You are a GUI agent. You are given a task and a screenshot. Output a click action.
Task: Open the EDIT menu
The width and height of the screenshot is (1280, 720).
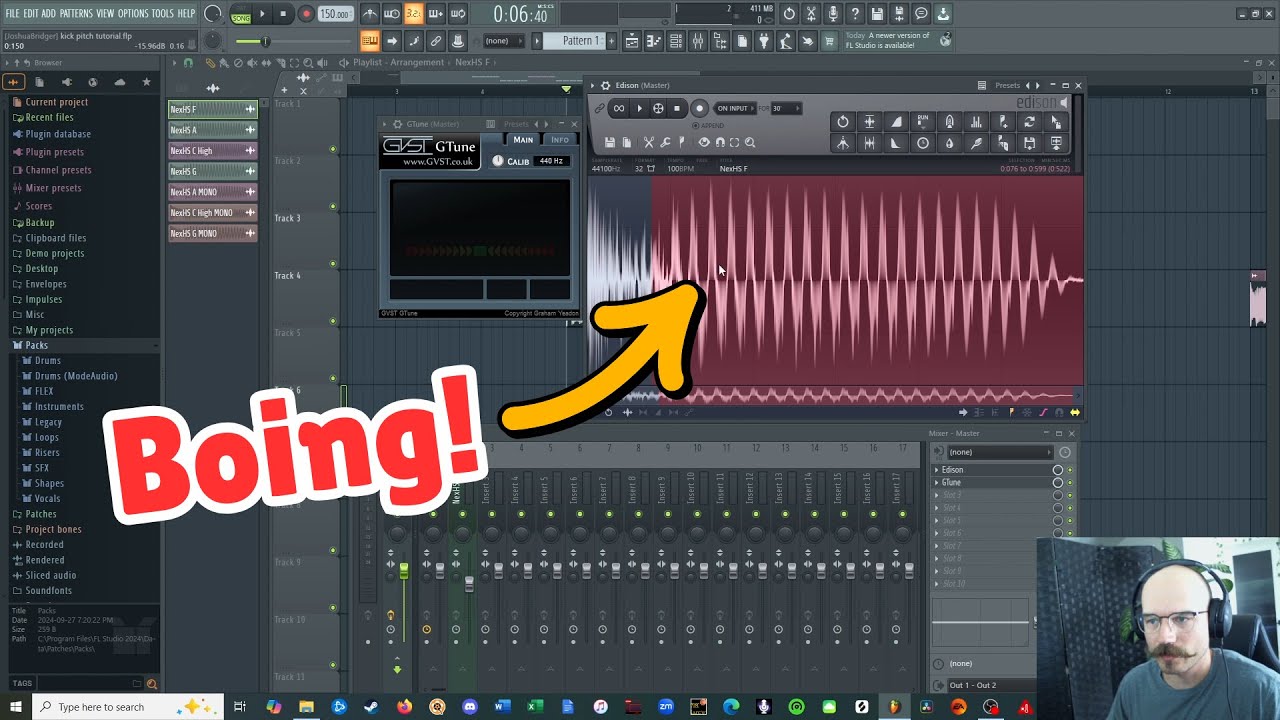coord(31,13)
